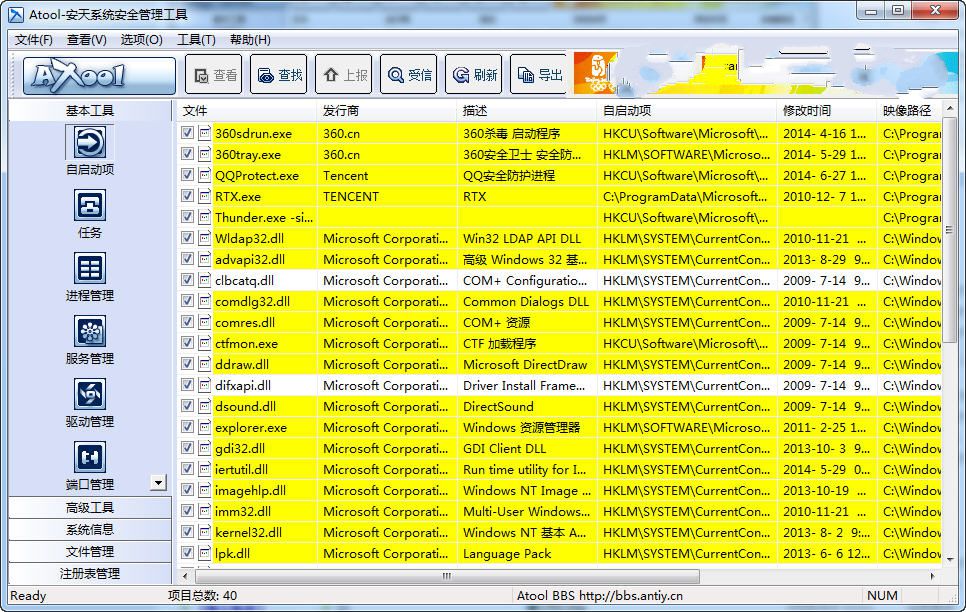Screen dimensions: 966x612
Task: Open the 自启动项 startup items tool
Action: coord(89,142)
